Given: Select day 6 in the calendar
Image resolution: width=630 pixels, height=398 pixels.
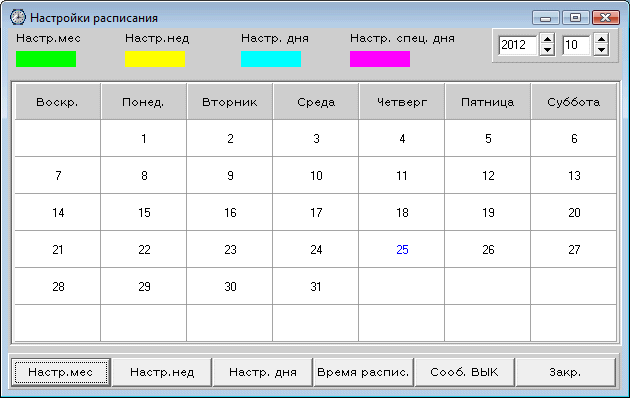Looking at the screenshot, I should point(573,139).
